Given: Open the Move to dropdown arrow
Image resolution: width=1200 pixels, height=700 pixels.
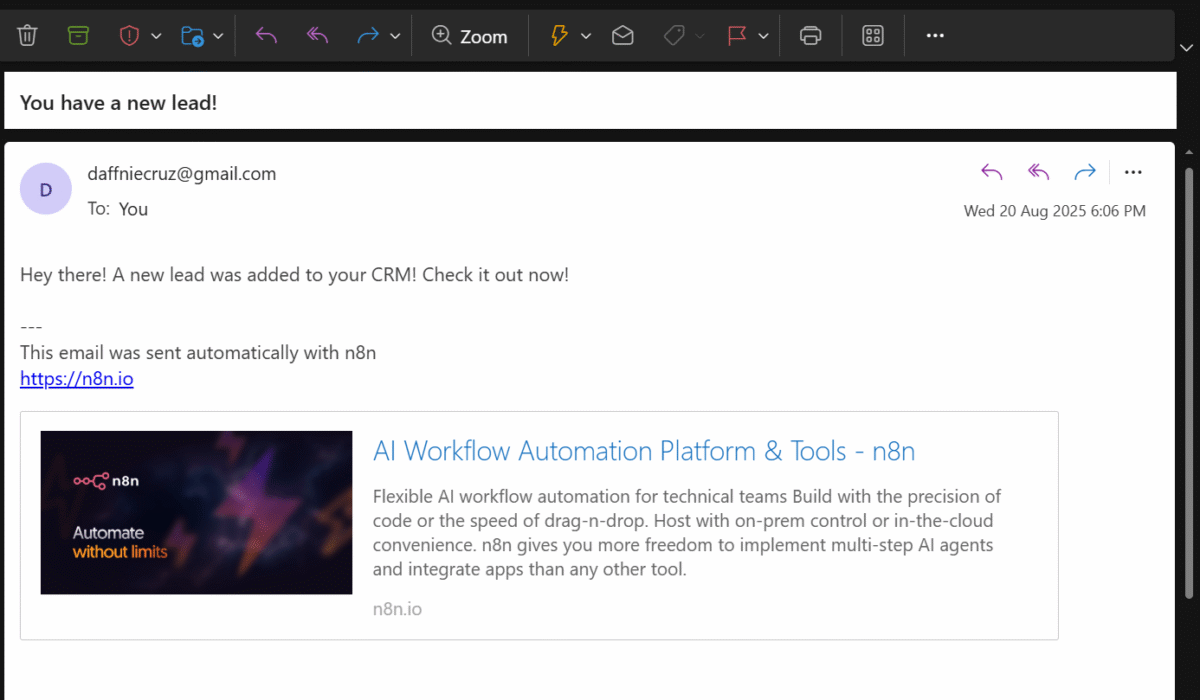Looking at the screenshot, I should coord(218,36).
